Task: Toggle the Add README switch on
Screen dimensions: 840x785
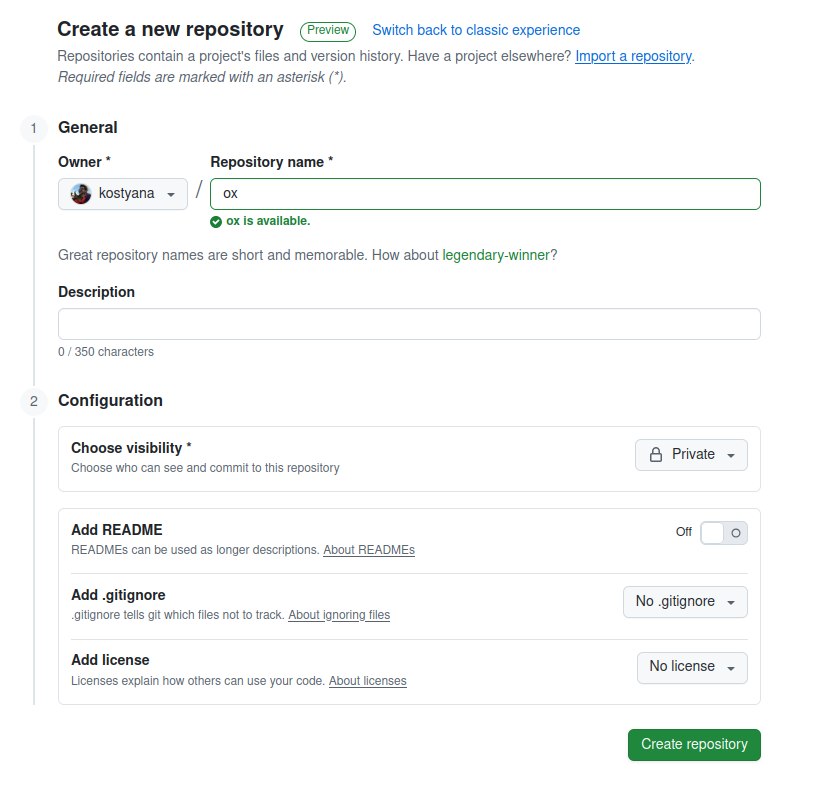Action: click(723, 533)
